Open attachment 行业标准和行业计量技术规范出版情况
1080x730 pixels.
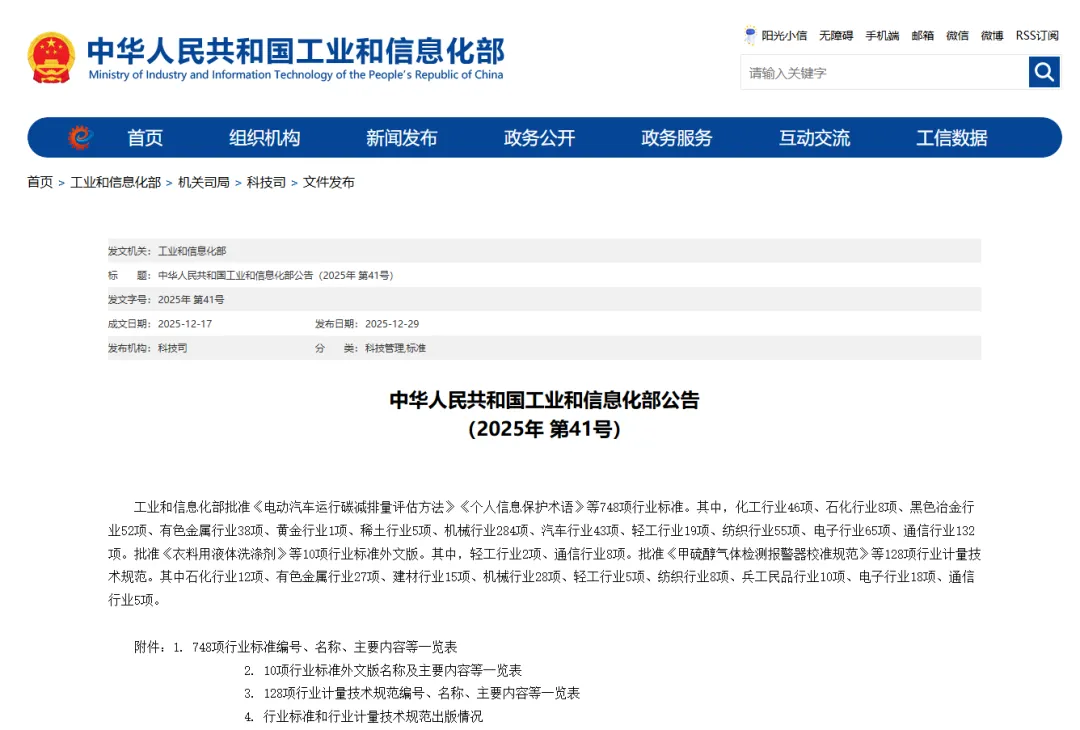coord(373,716)
